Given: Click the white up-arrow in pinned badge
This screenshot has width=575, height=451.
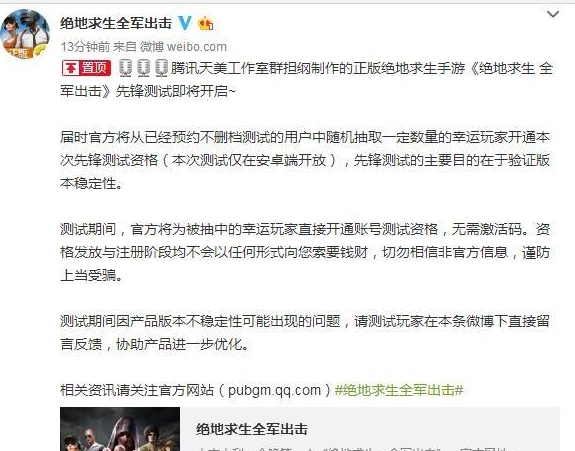Looking at the screenshot, I should coord(71,68).
